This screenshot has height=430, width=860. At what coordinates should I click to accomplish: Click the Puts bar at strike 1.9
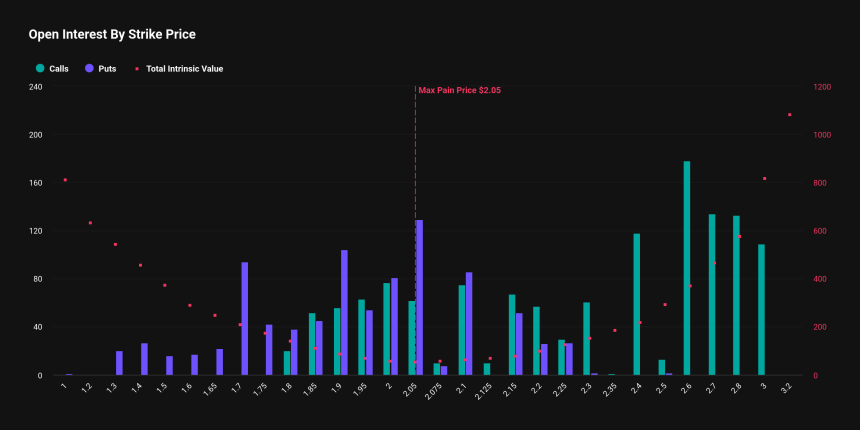[344, 312]
